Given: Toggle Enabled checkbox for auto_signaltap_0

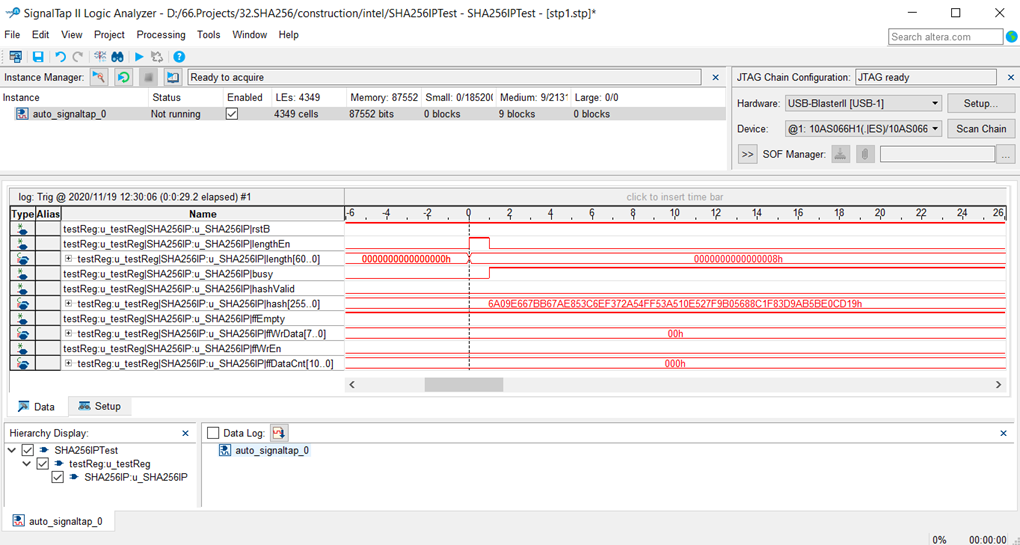Looking at the screenshot, I should [232, 114].
